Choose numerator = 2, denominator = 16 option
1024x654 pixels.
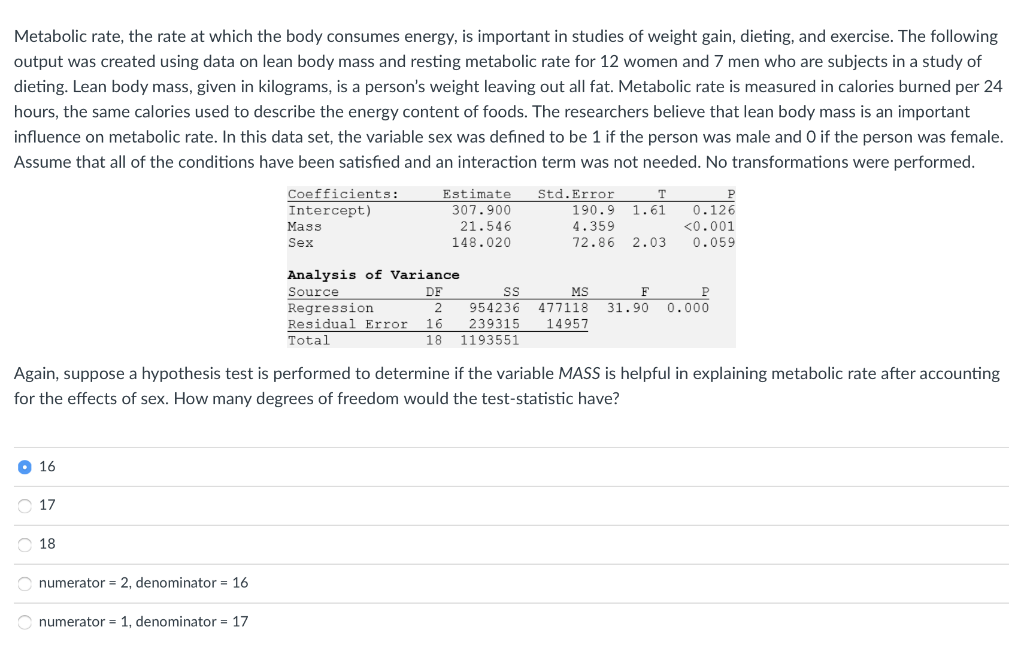coord(24,582)
